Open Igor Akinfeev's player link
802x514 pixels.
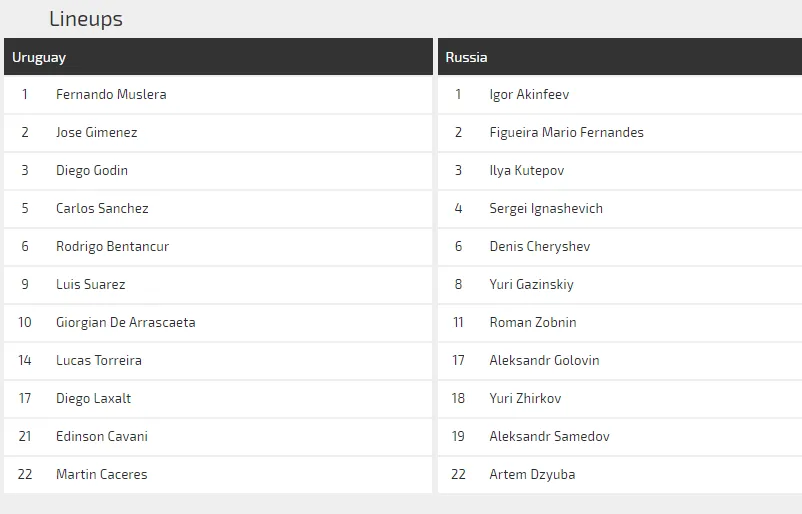coord(529,94)
